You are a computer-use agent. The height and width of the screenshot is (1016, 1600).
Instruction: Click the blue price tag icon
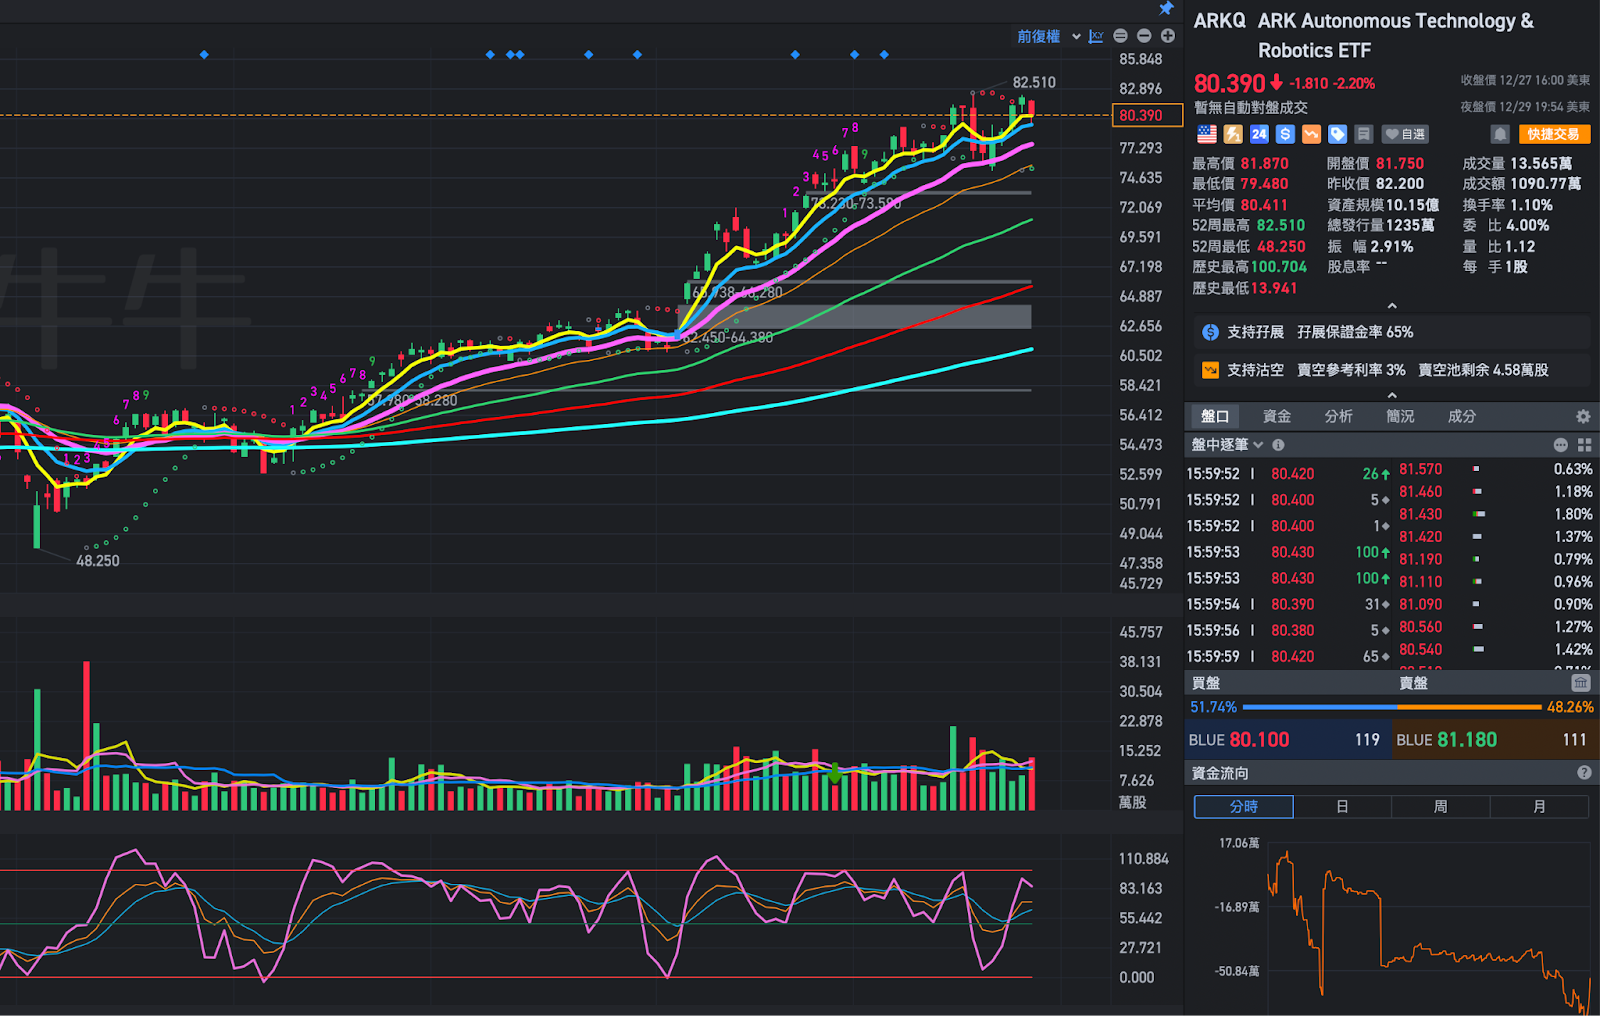coord(1337,134)
